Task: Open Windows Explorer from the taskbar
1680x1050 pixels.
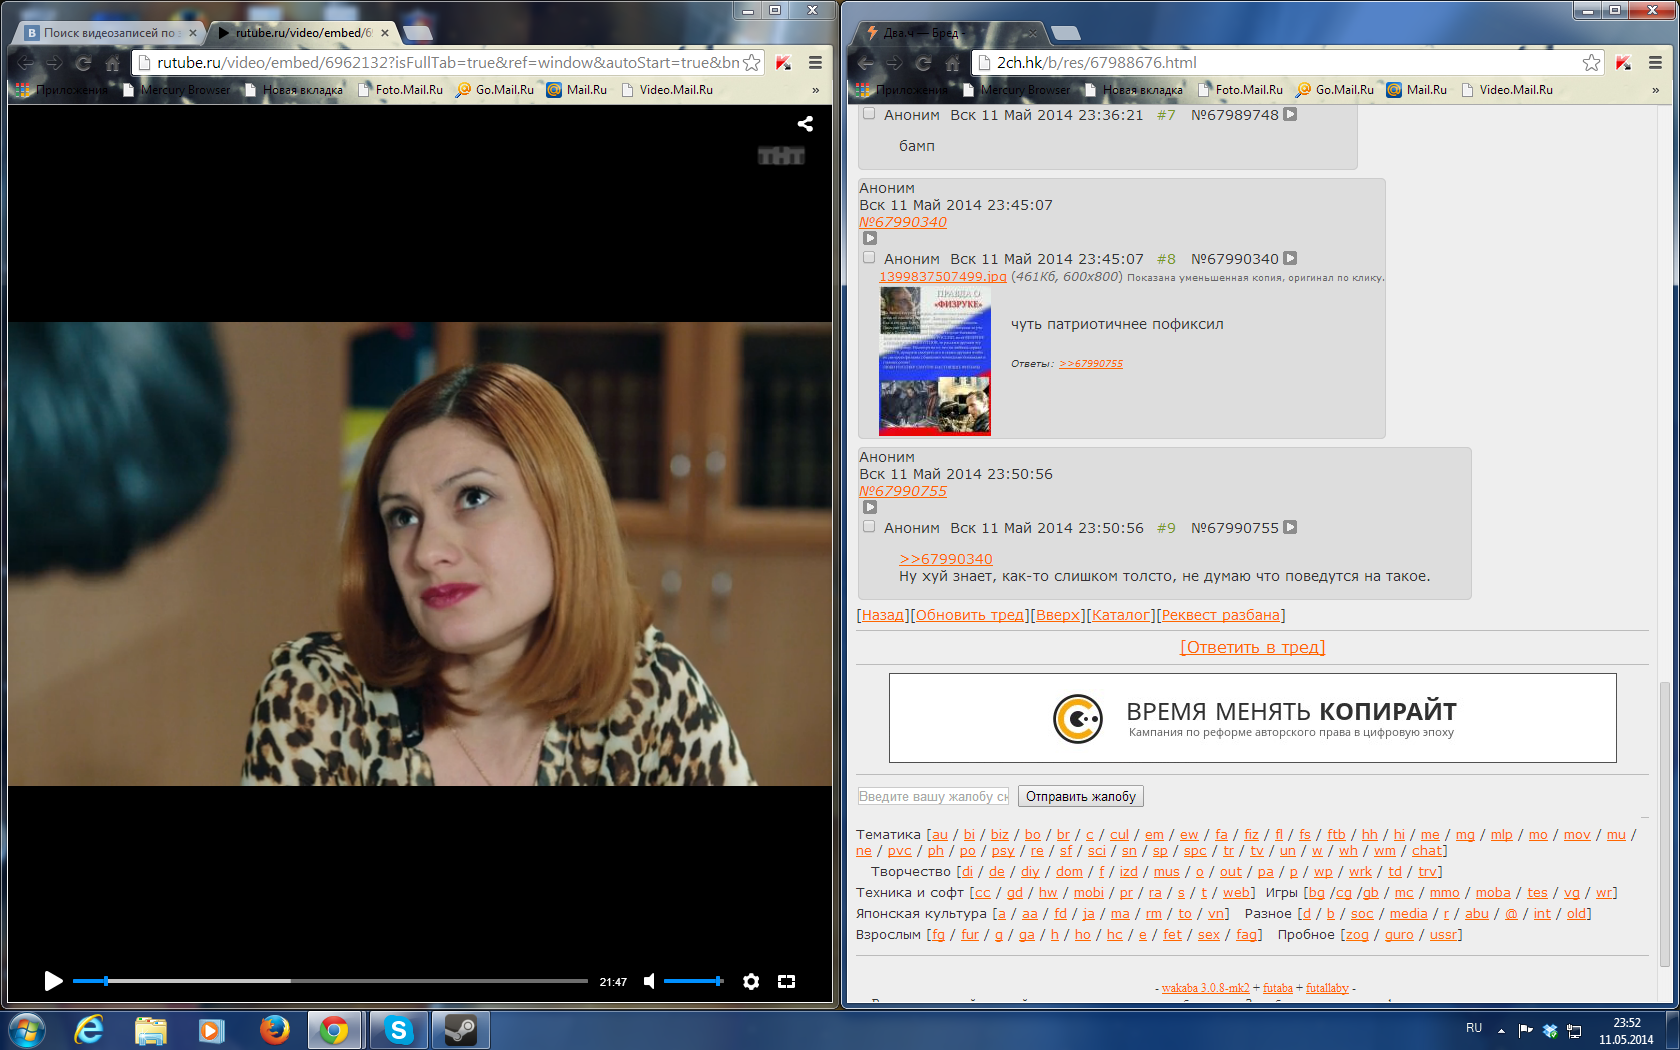Action: tap(150, 1030)
